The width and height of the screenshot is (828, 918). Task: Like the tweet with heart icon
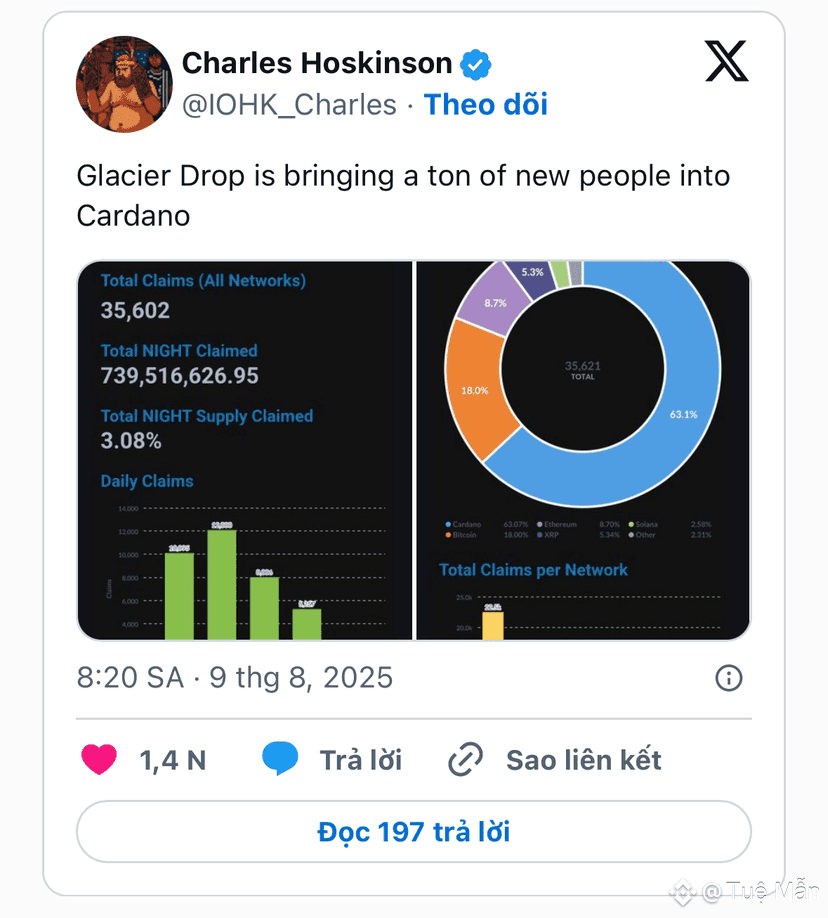(x=99, y=759)
